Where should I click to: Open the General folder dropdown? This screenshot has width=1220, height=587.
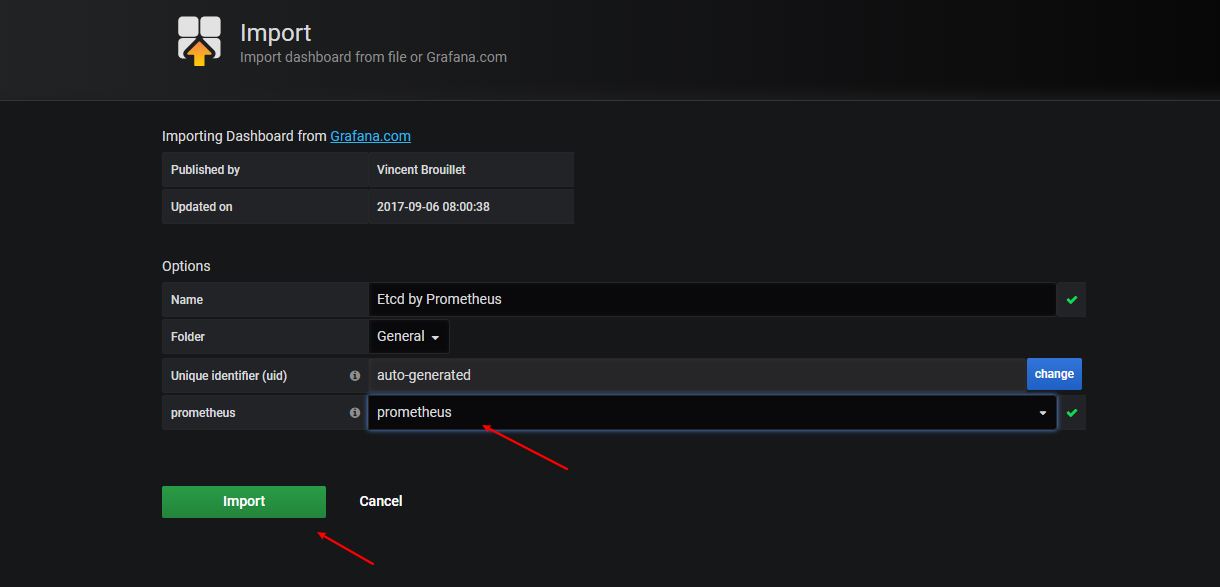click(409, 337)
